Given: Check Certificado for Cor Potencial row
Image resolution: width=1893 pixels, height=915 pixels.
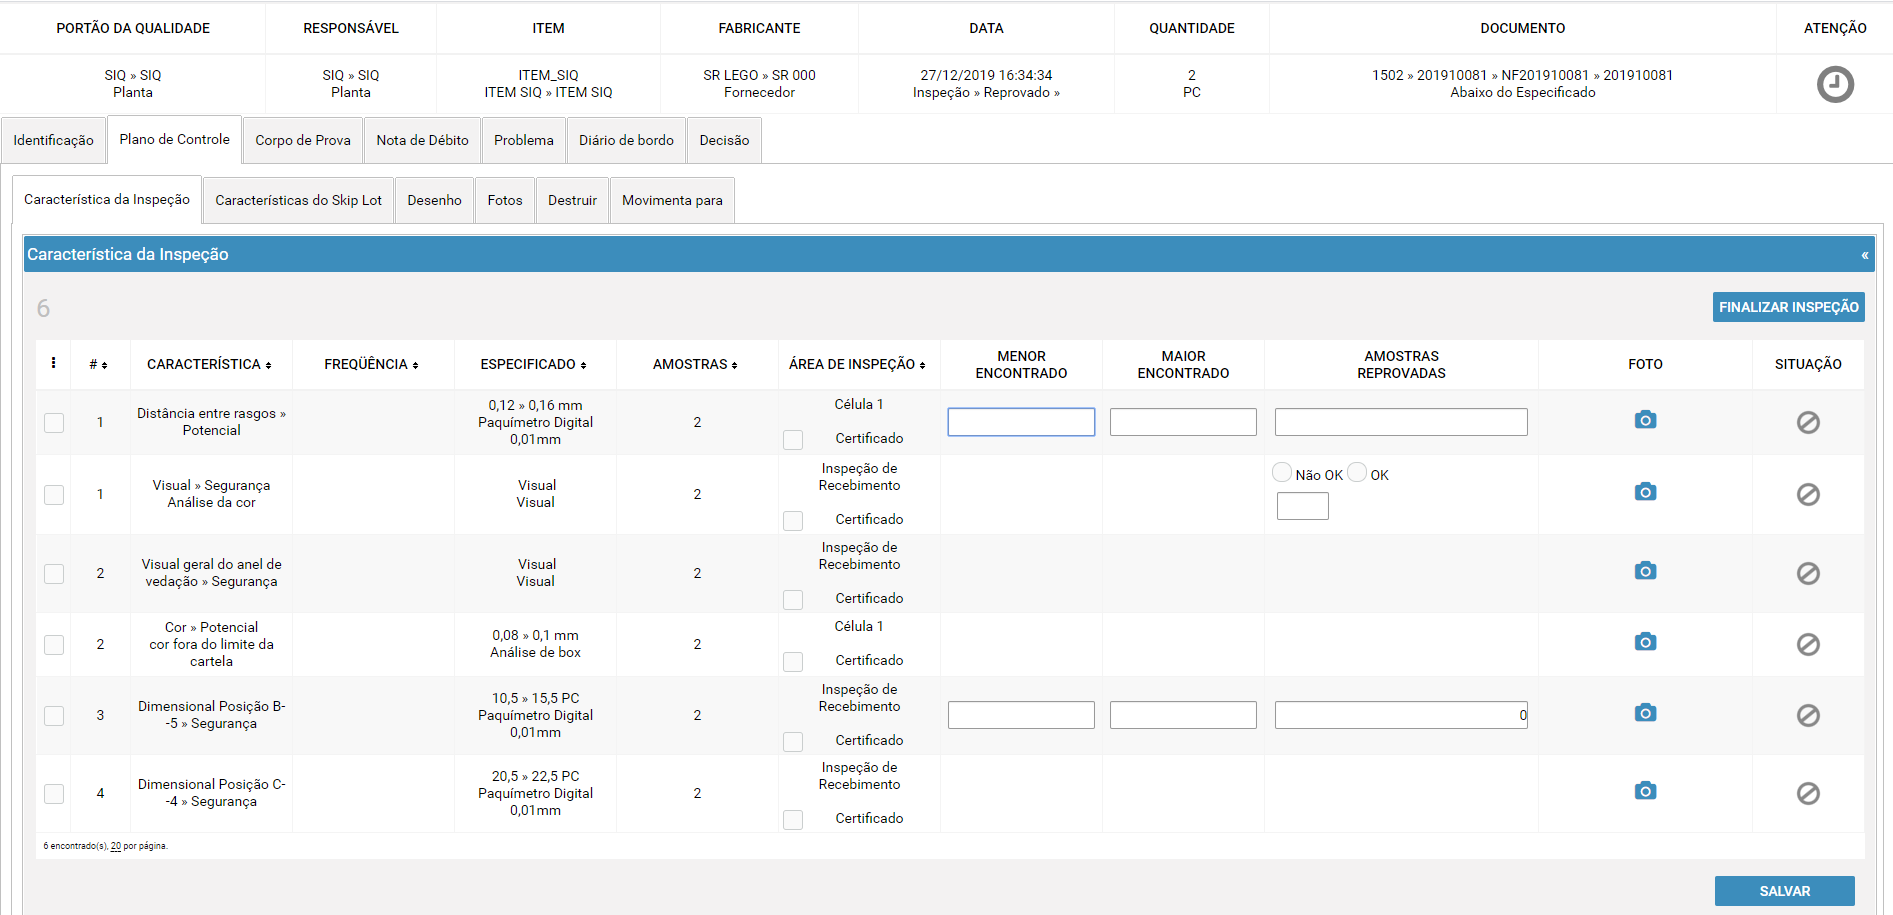Looking at the screenshot, I should 793,662.
